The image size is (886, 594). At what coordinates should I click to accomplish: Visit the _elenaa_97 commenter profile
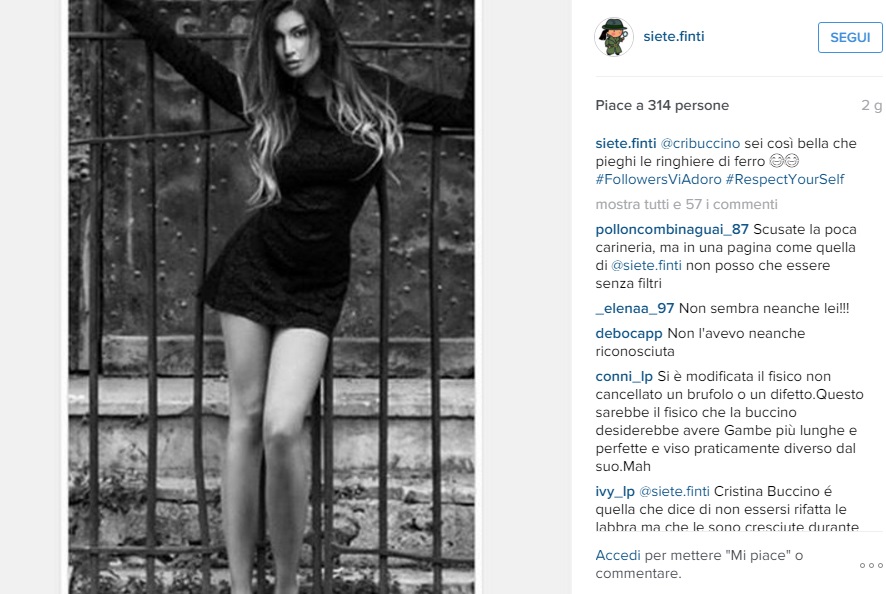click(635, 308)
